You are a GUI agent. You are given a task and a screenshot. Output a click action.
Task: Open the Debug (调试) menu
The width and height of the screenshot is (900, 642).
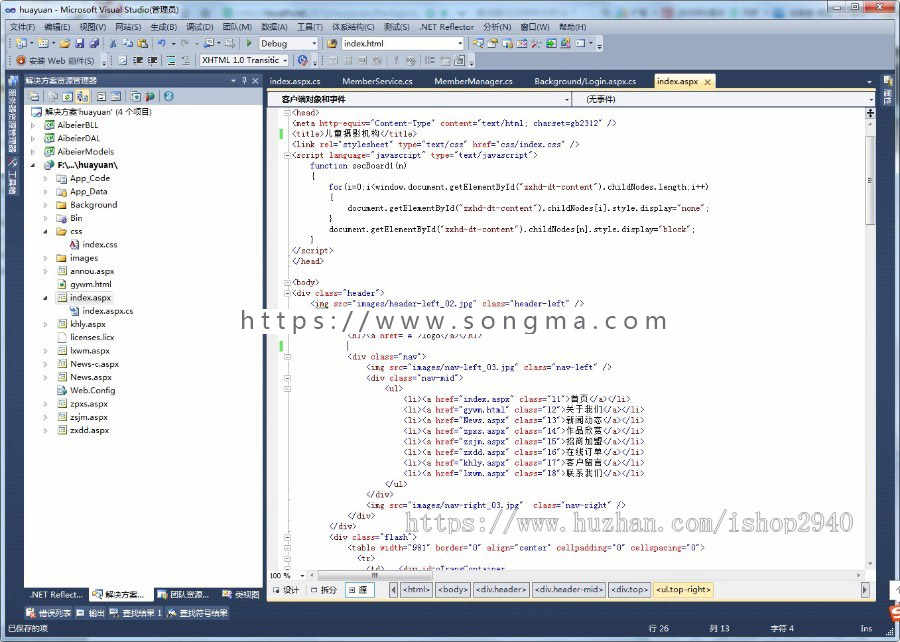(x=200, y=27)
